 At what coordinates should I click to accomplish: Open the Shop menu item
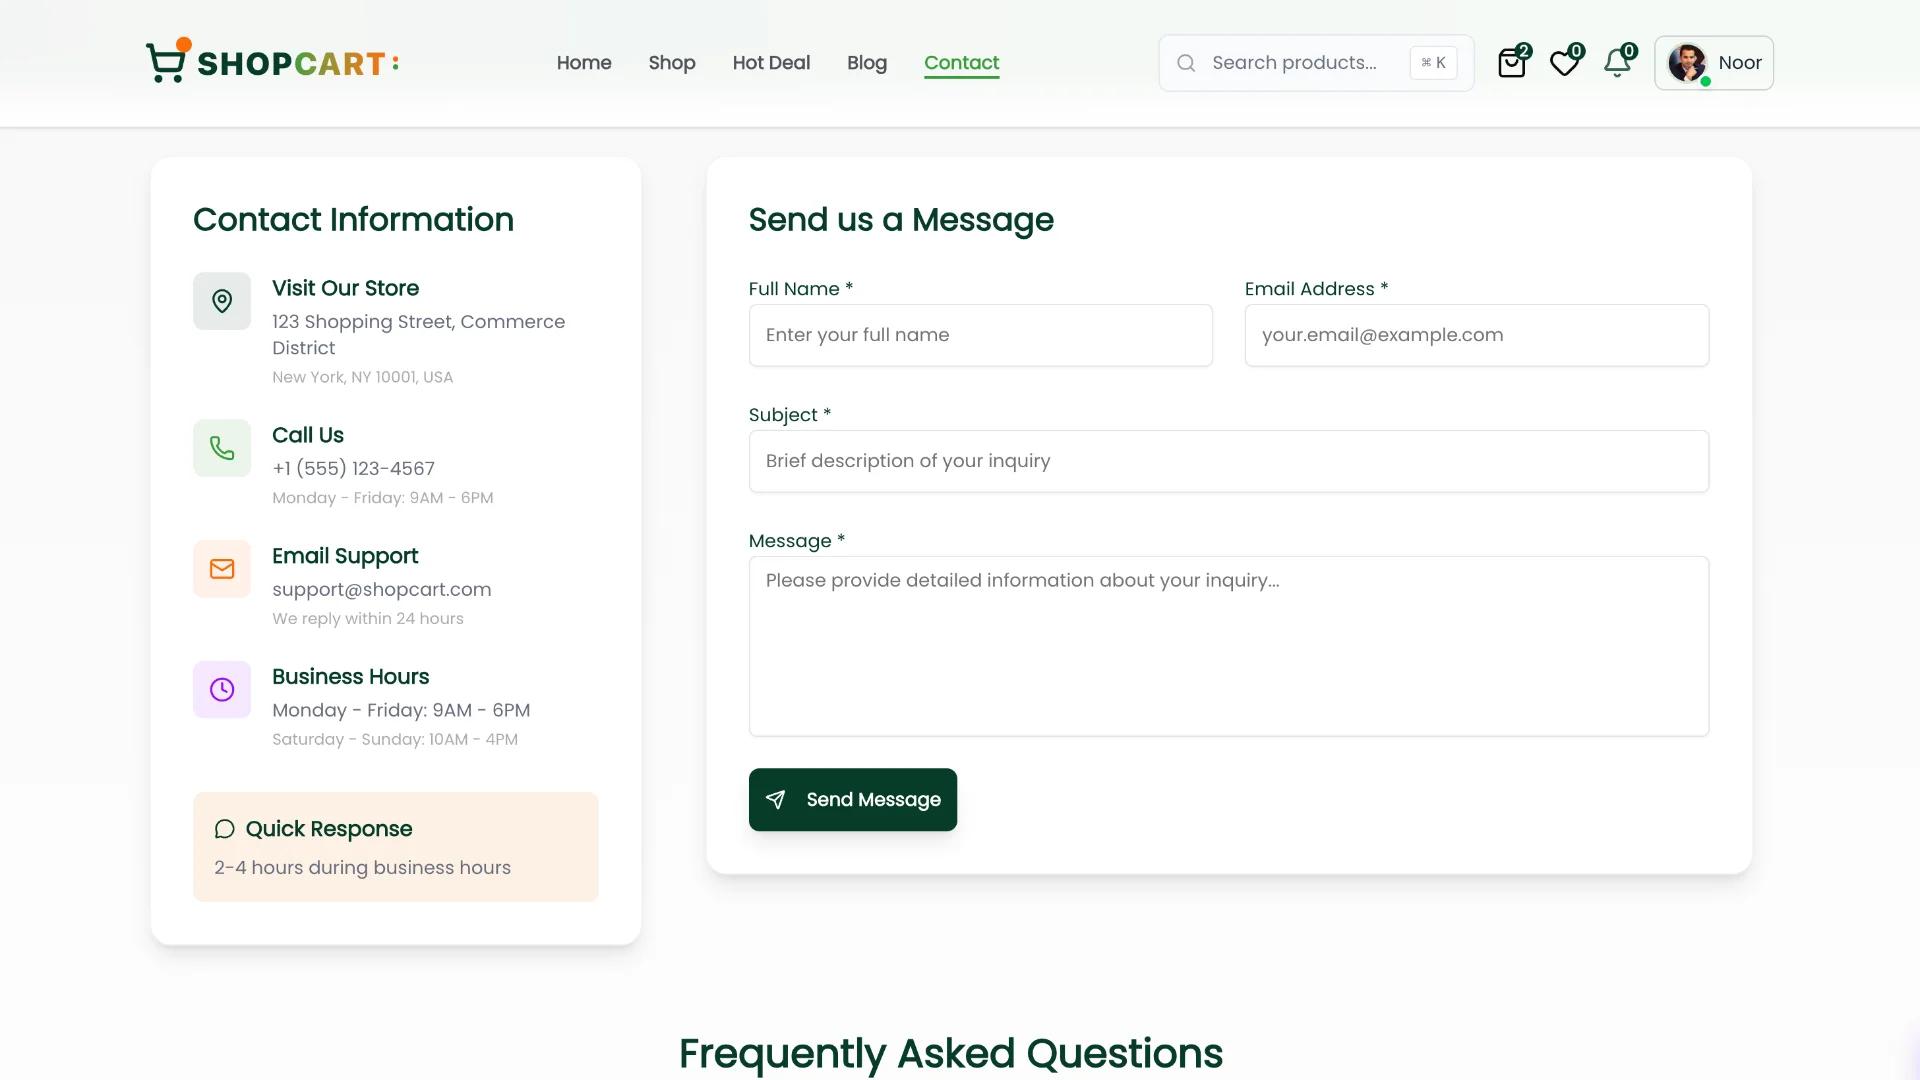(x=672, y=63)
